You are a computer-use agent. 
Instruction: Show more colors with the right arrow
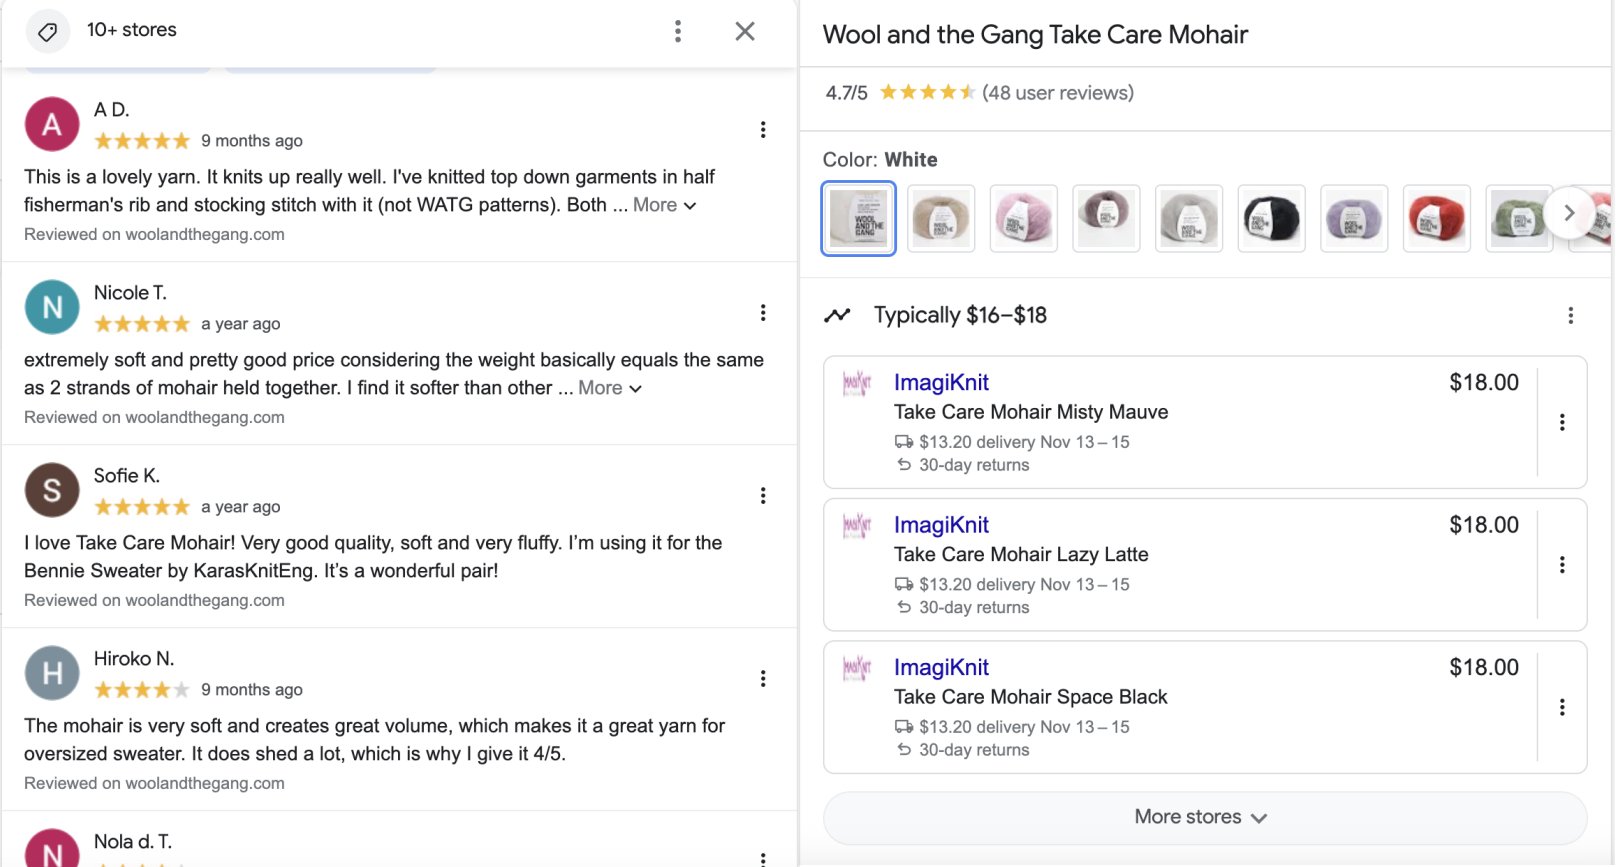1569,213
